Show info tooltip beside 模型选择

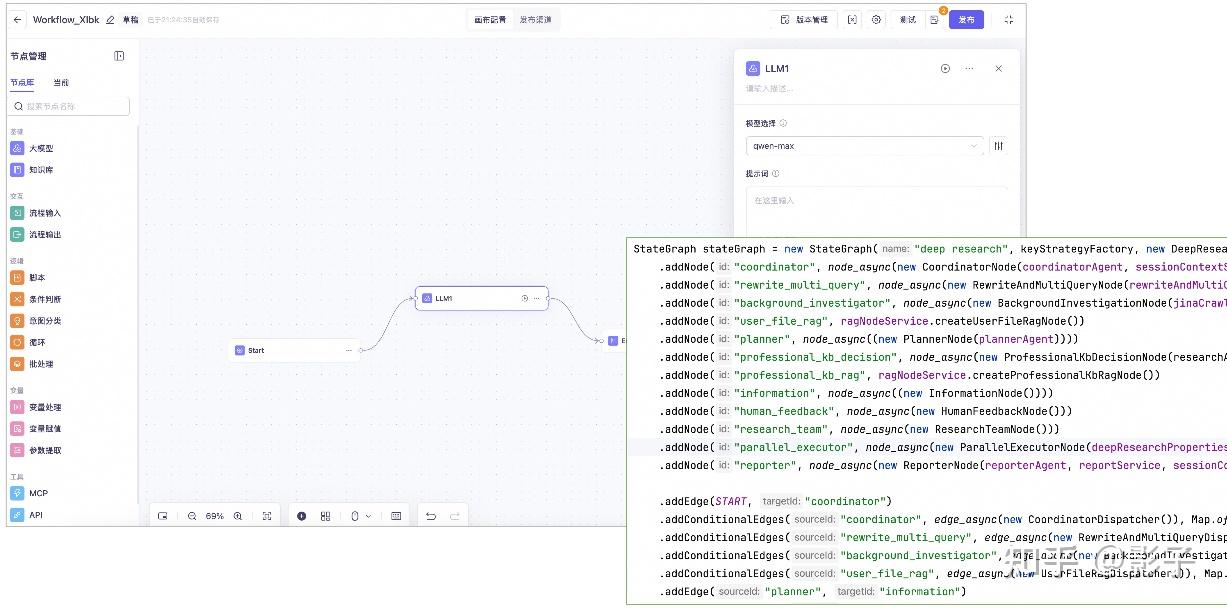(783, 124)
